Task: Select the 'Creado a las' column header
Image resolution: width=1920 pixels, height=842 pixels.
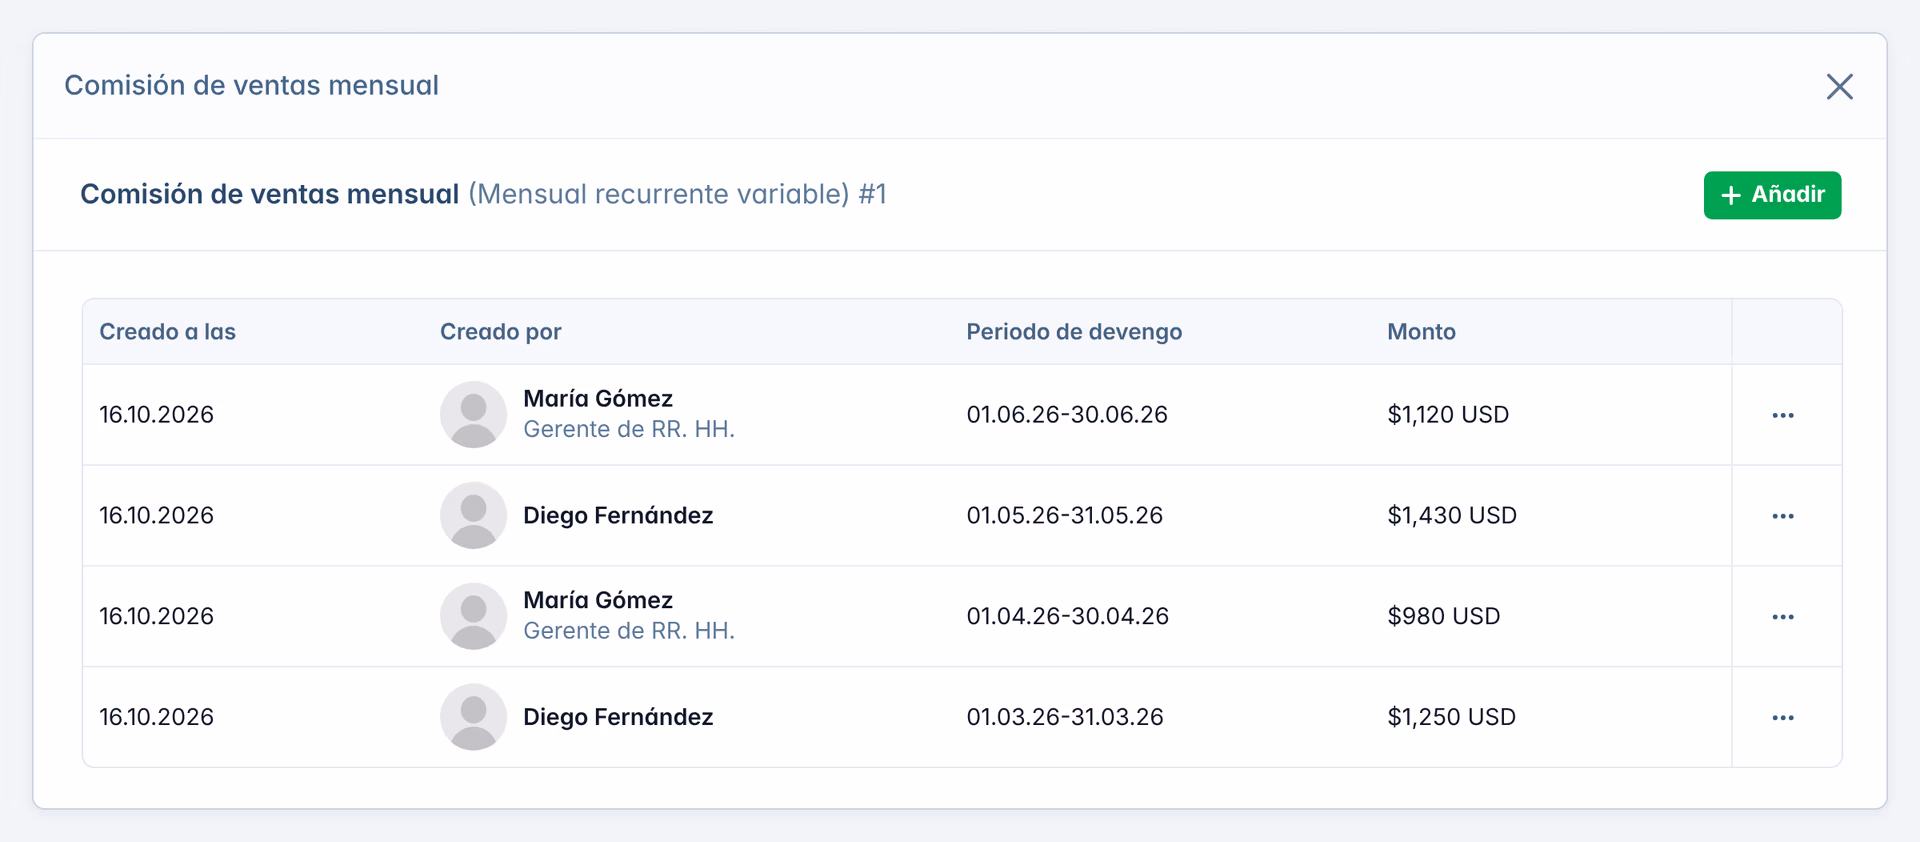Action: point(168,332)
